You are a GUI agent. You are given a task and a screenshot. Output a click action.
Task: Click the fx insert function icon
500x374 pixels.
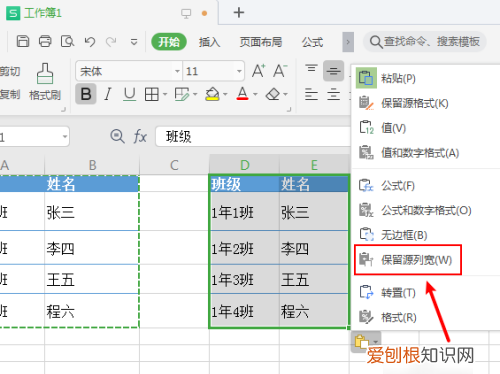coord(140,137)
